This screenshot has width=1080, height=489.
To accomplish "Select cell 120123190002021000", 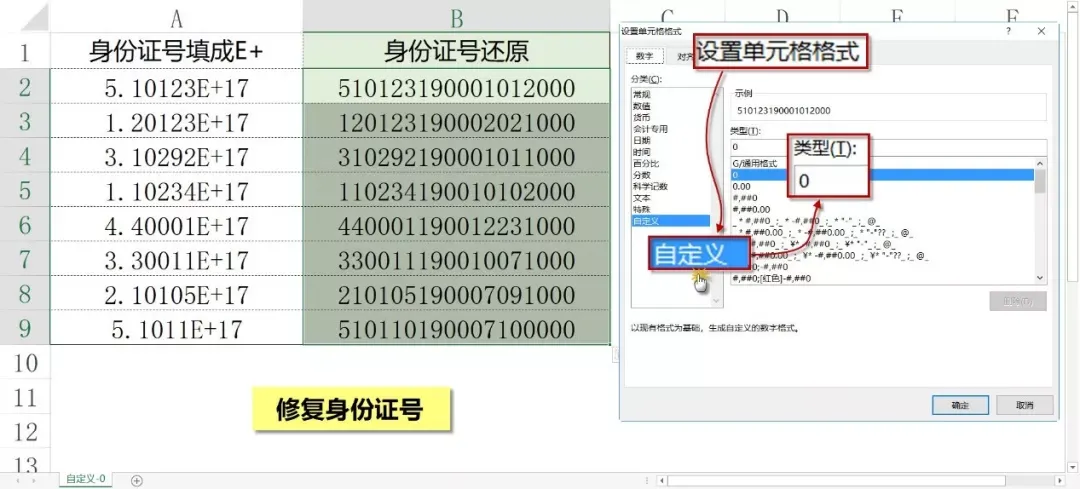I will (456, 122).
